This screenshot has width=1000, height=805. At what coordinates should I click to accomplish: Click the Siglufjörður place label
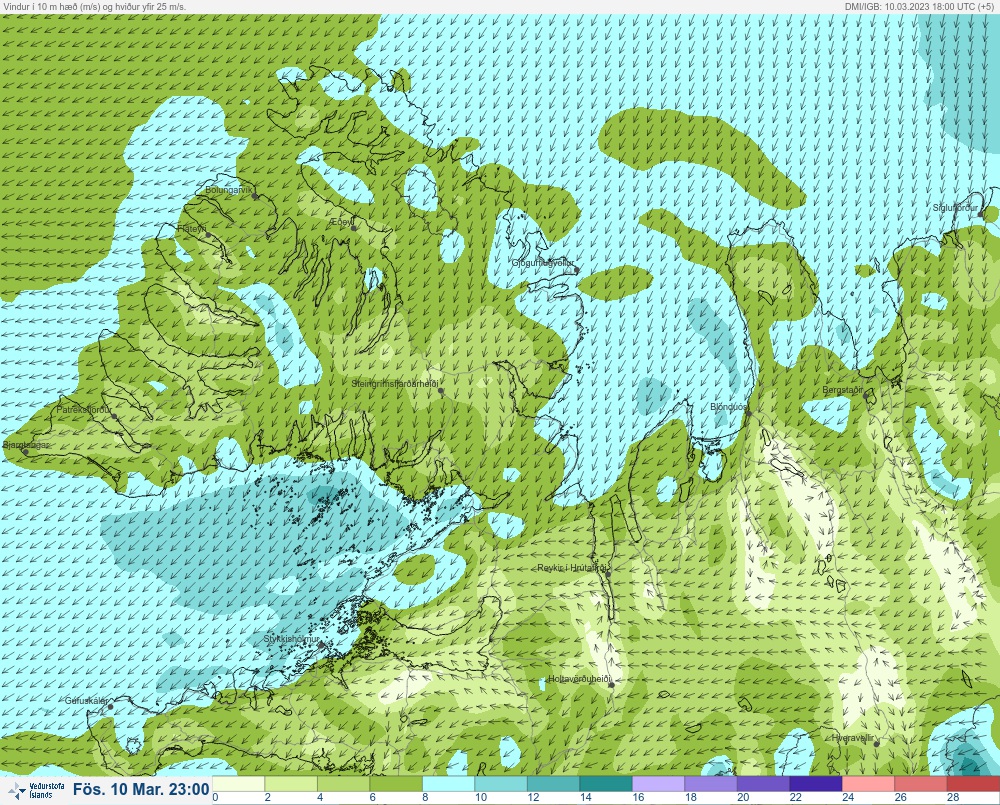955,208
